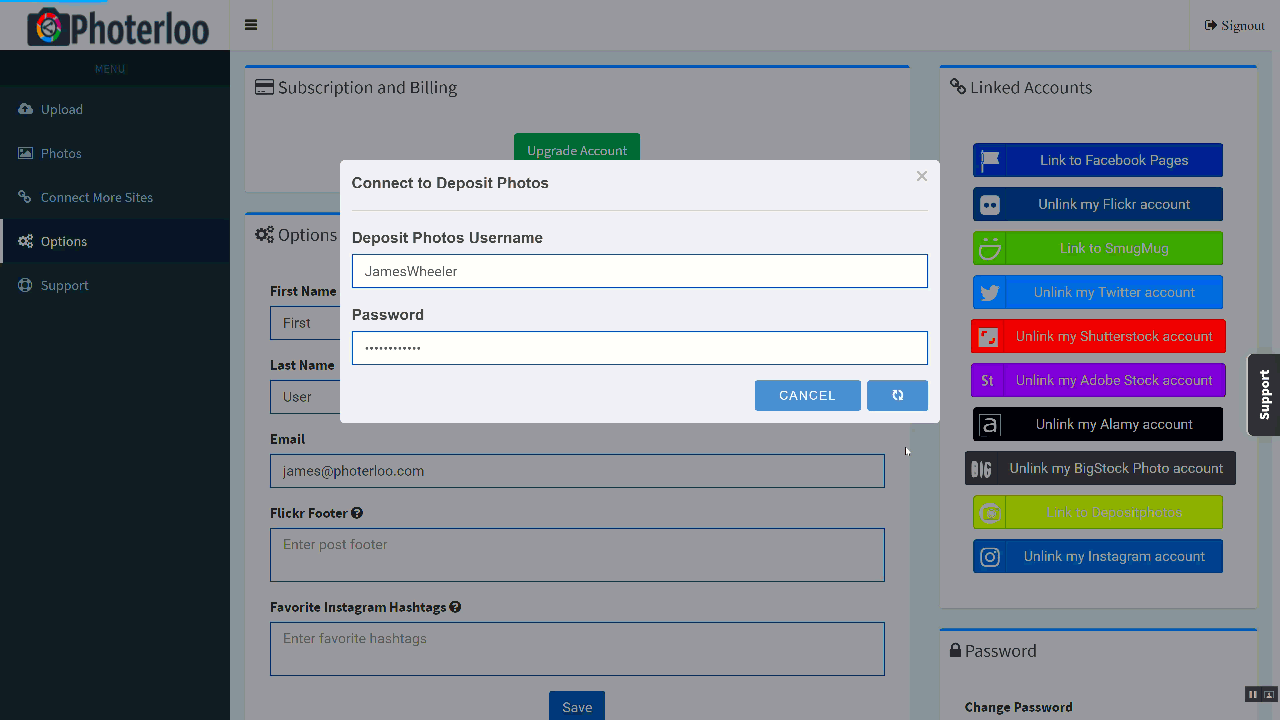Click the Signout link
This screenshot has width=1280, height=720.
click(x=1235, y=25)
